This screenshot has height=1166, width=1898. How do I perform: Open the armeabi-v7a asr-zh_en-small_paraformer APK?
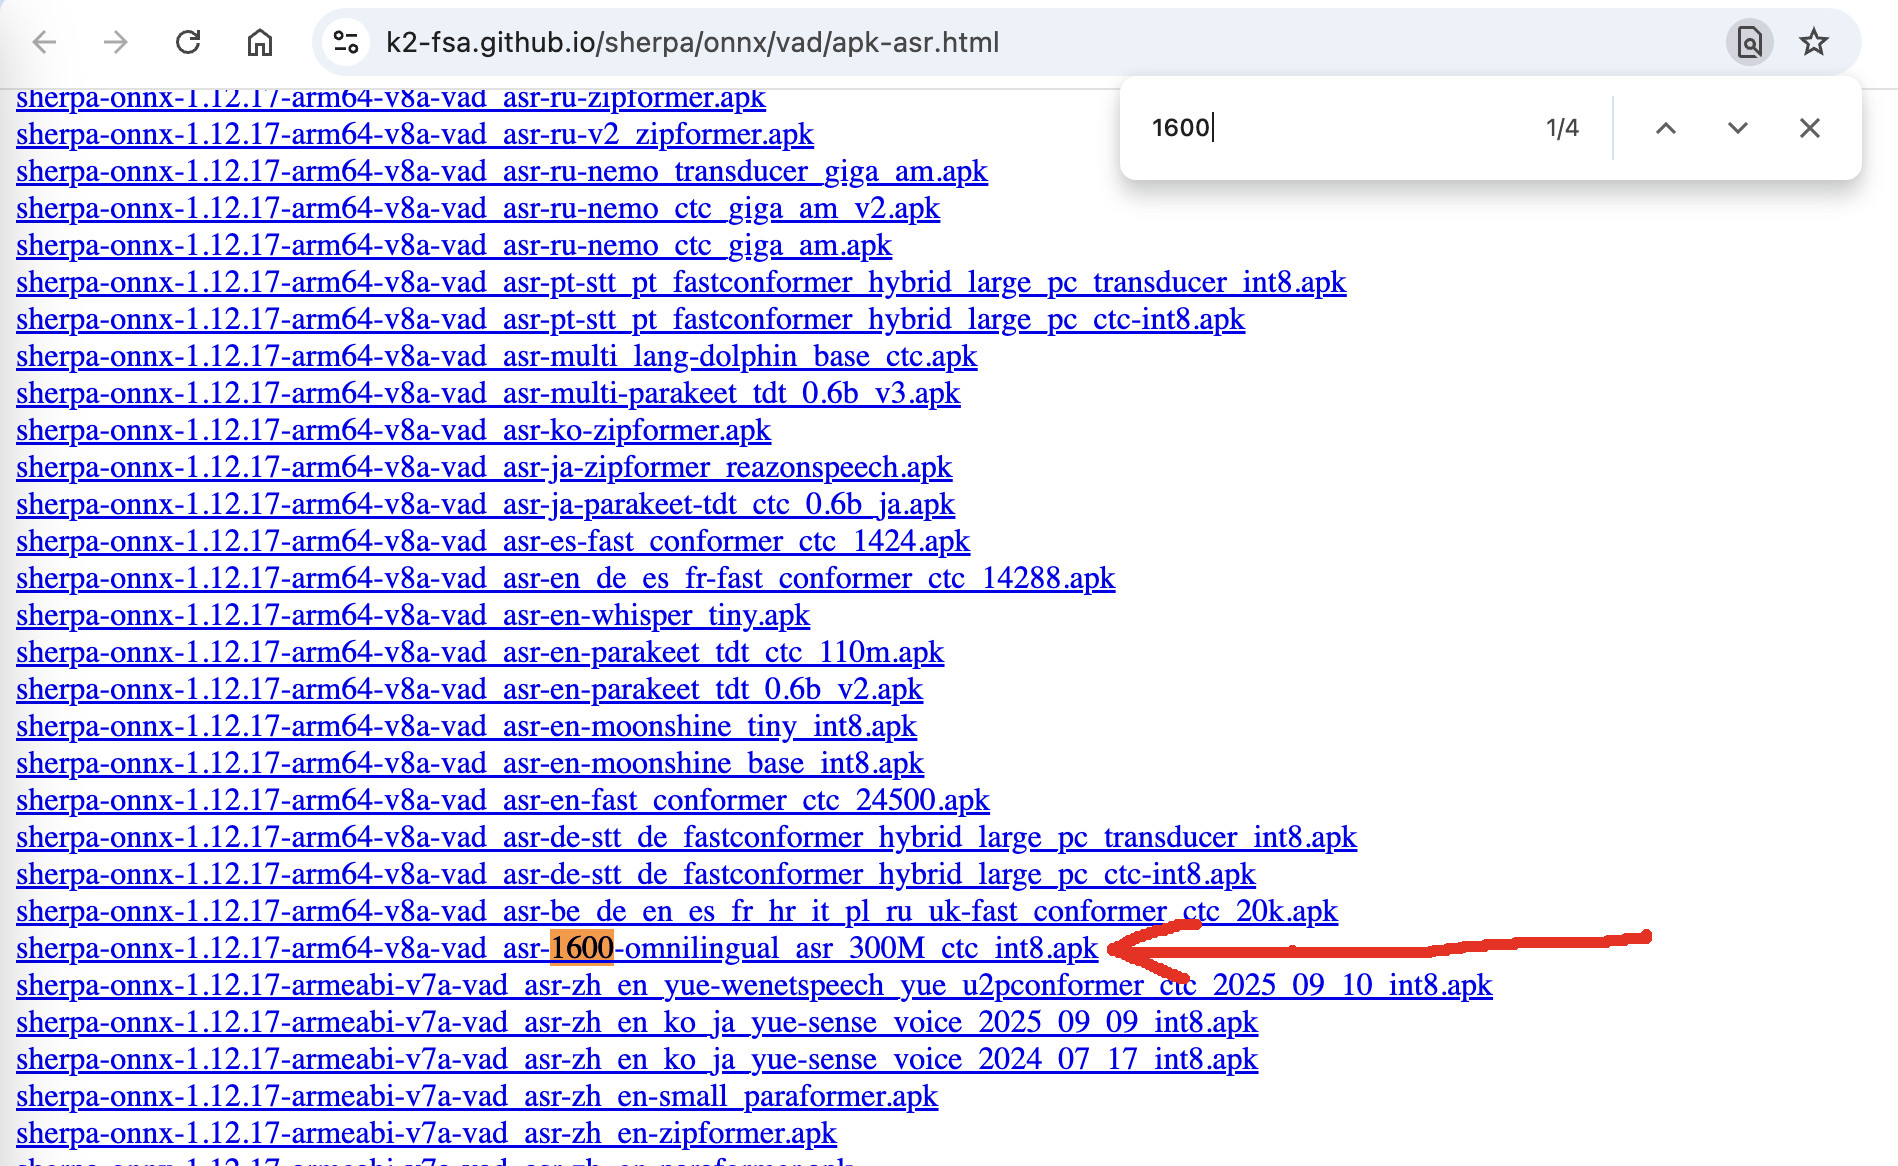click(x=476, y=1096)
